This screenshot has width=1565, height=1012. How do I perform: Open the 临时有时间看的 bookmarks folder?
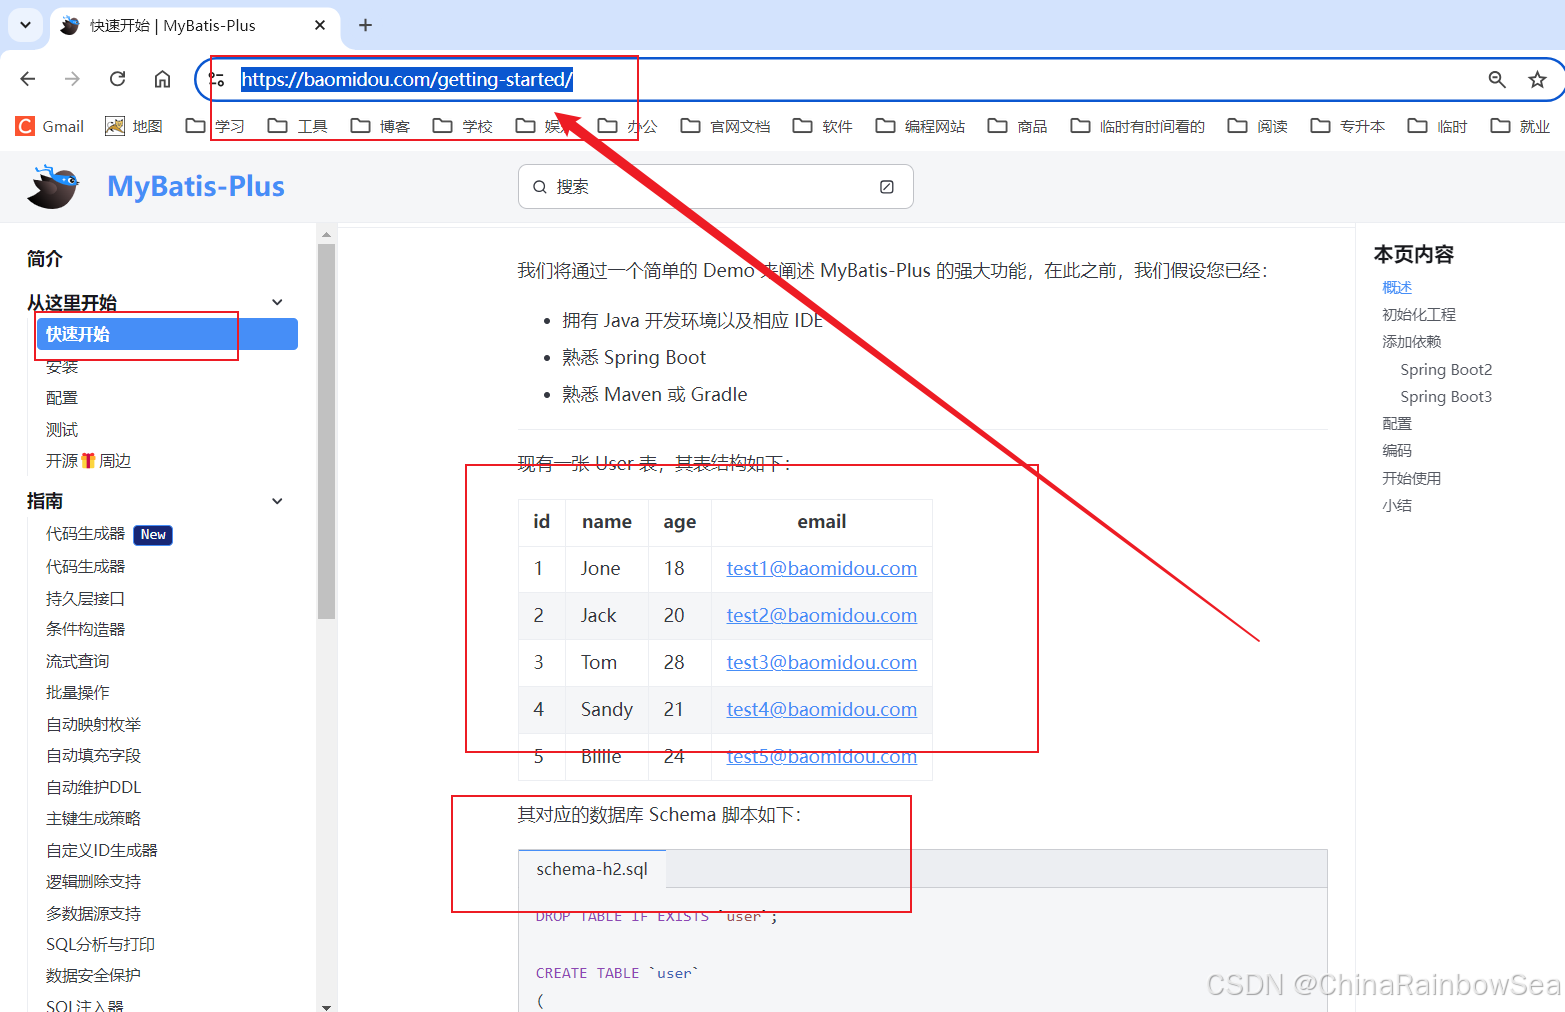pos(1138,126)
